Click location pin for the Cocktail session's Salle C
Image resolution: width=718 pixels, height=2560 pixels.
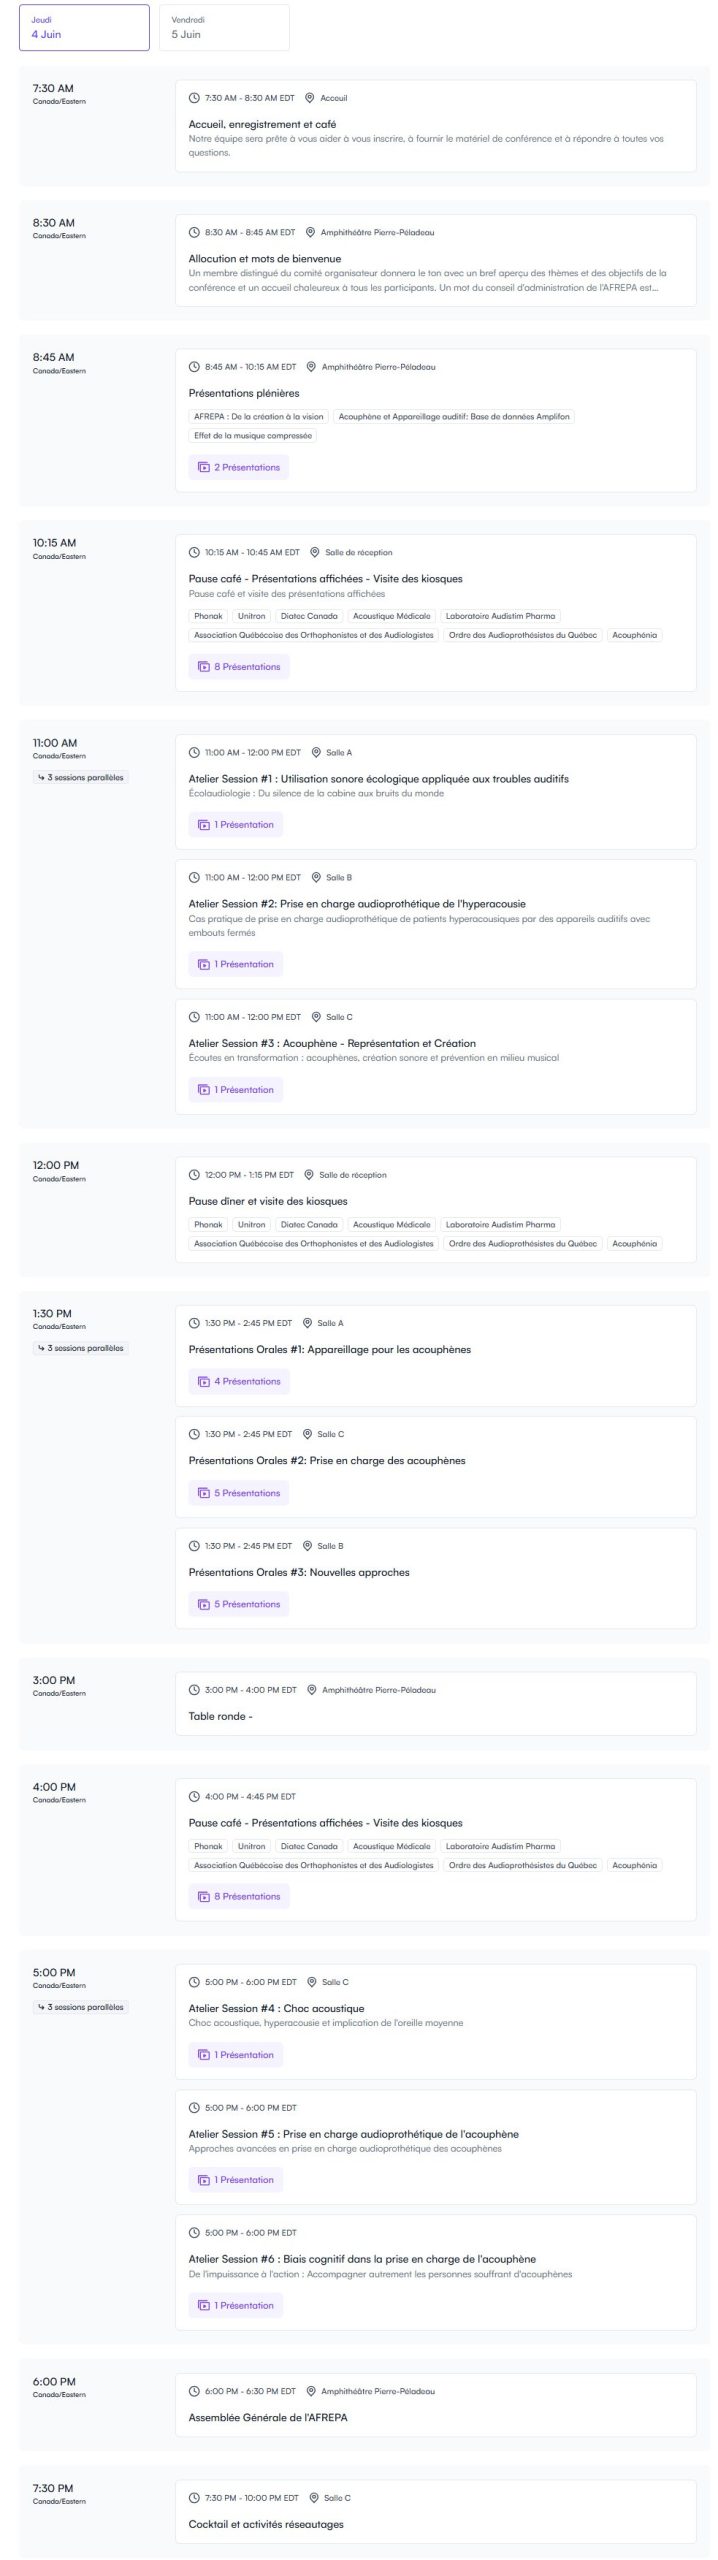[314, 2498]
